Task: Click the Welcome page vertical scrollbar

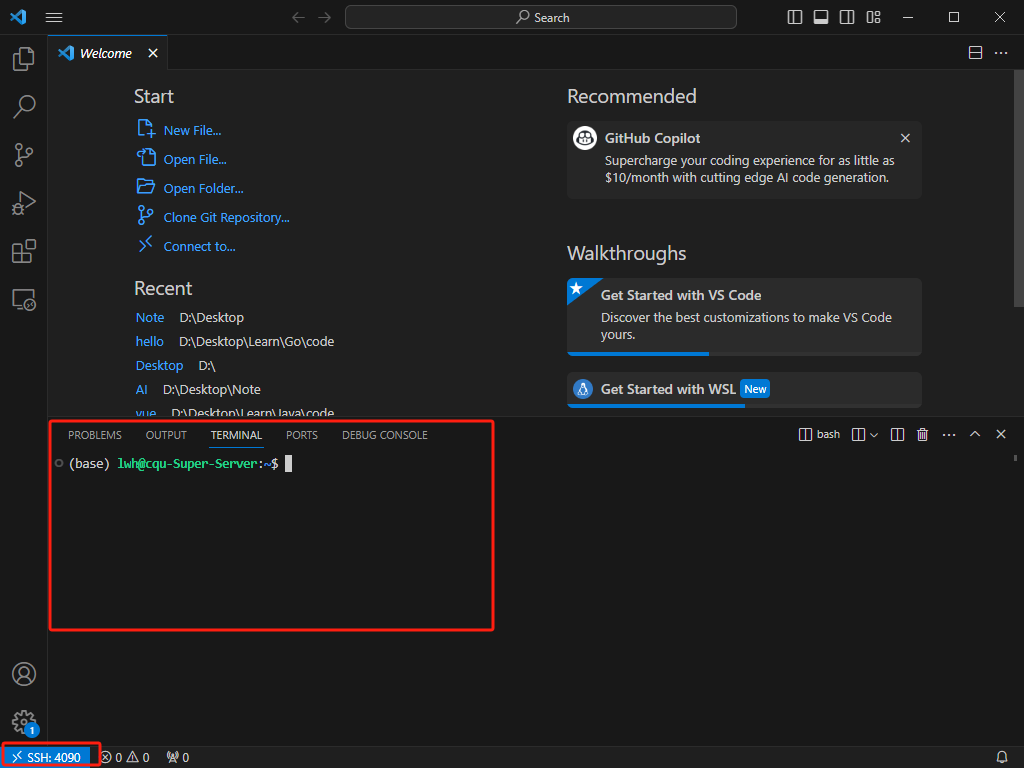Action: pyautogui.click(x=1019, y=189)
